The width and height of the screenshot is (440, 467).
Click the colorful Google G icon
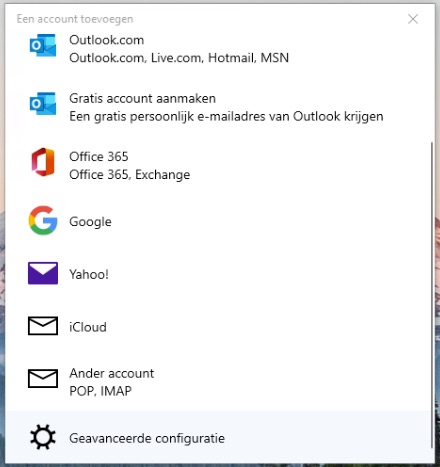(43, 220)
